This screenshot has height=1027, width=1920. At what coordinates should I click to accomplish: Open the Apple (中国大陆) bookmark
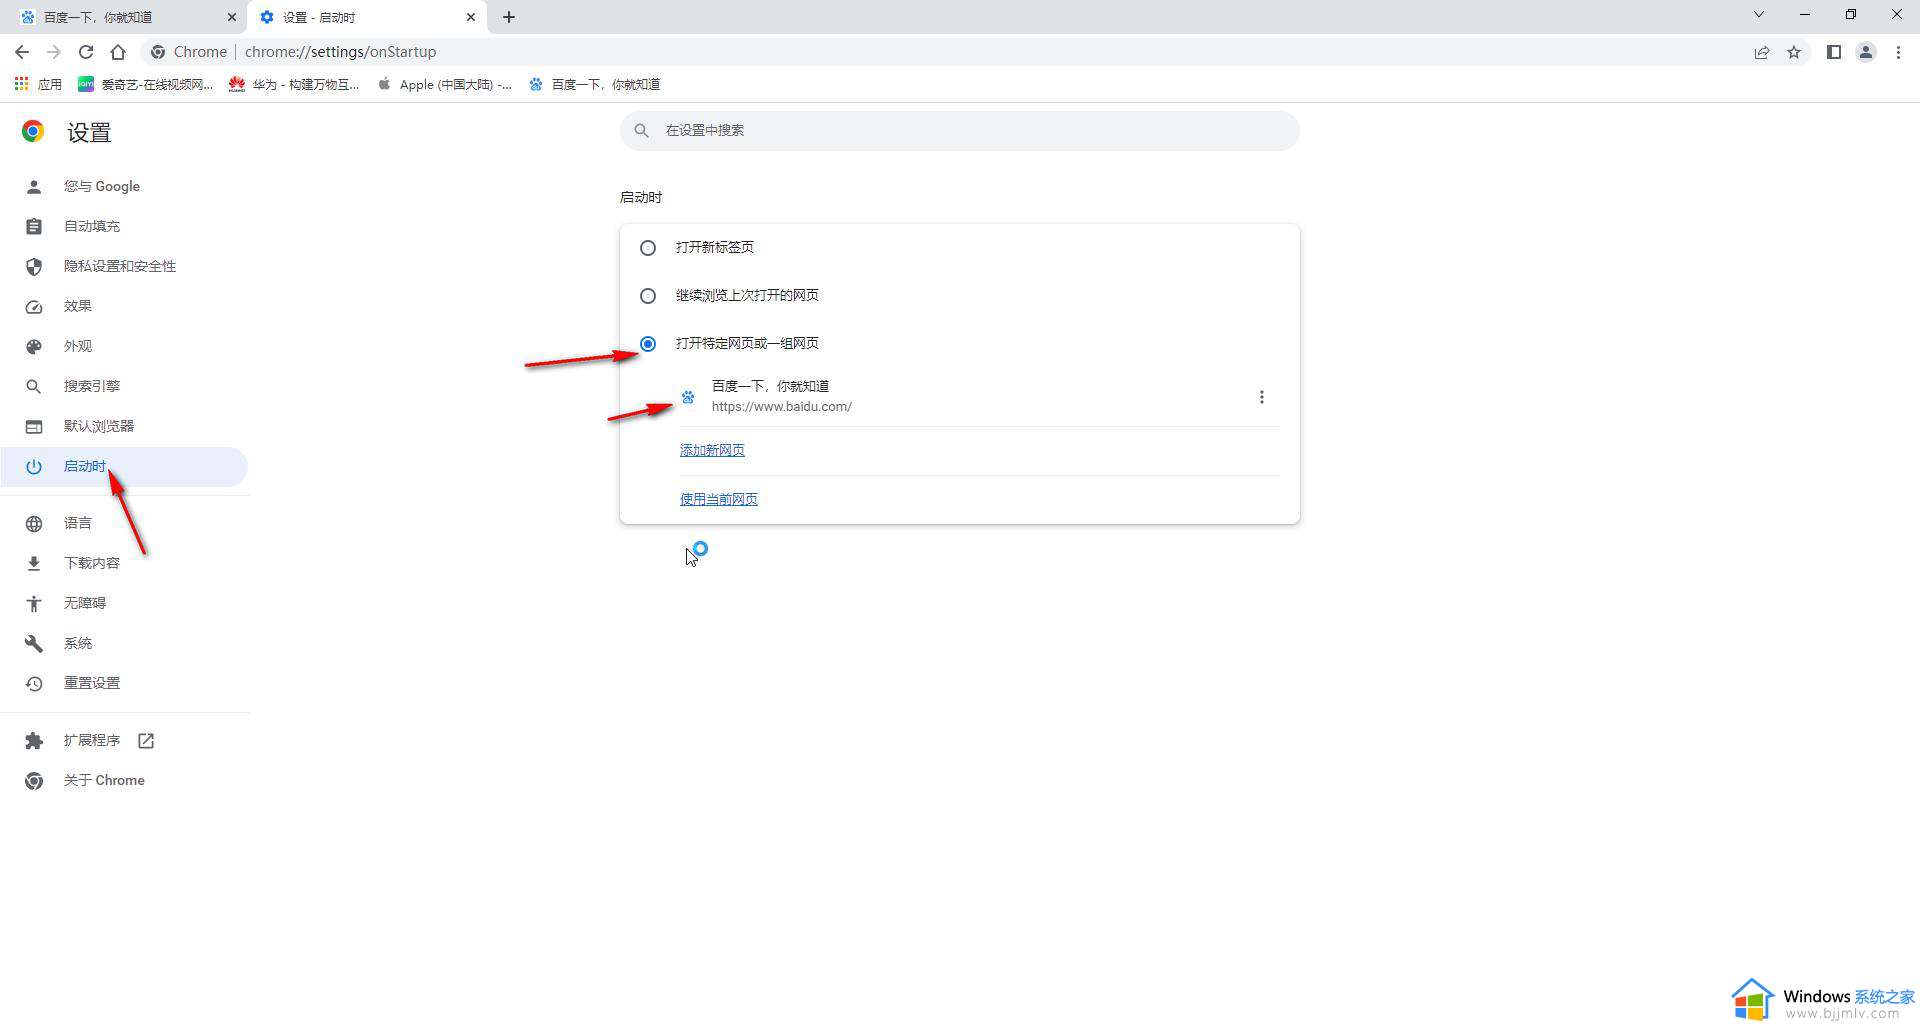[445, 84]
